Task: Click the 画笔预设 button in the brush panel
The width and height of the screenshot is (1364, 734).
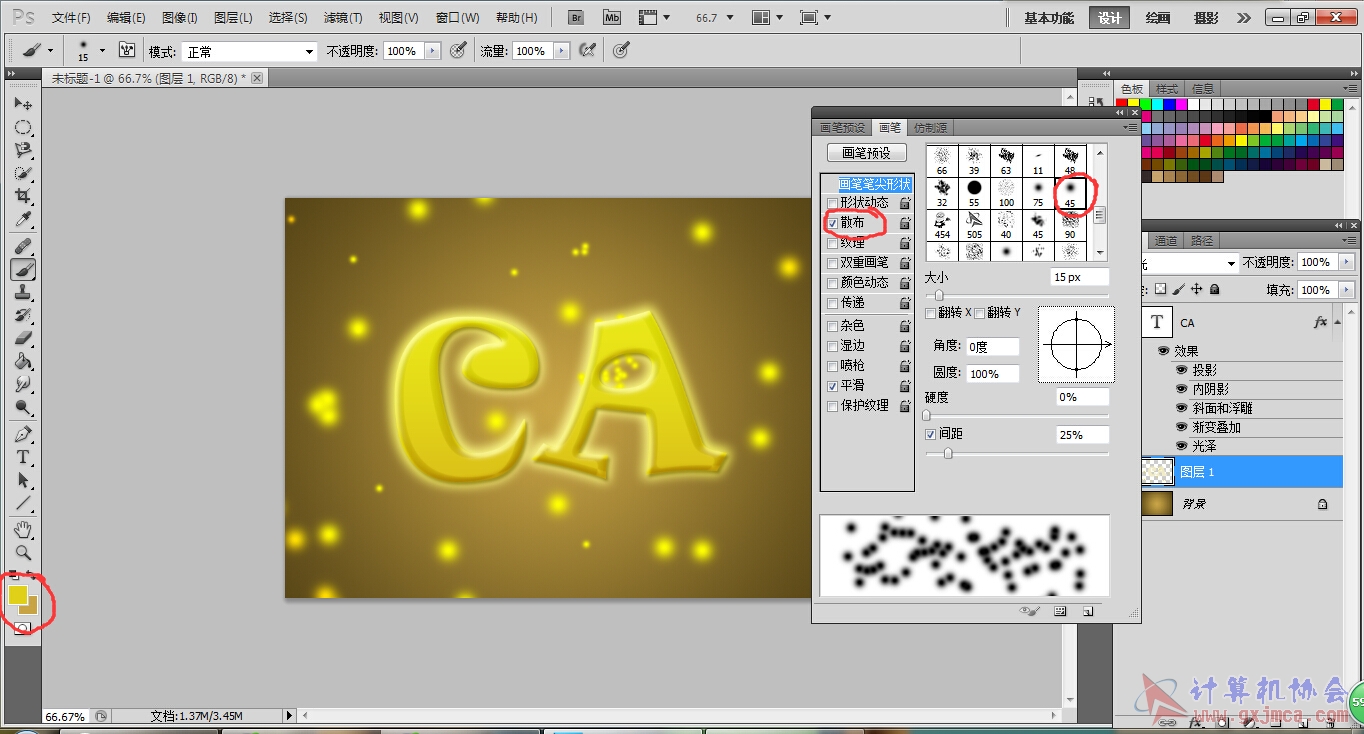Action: tap(866, 153)
